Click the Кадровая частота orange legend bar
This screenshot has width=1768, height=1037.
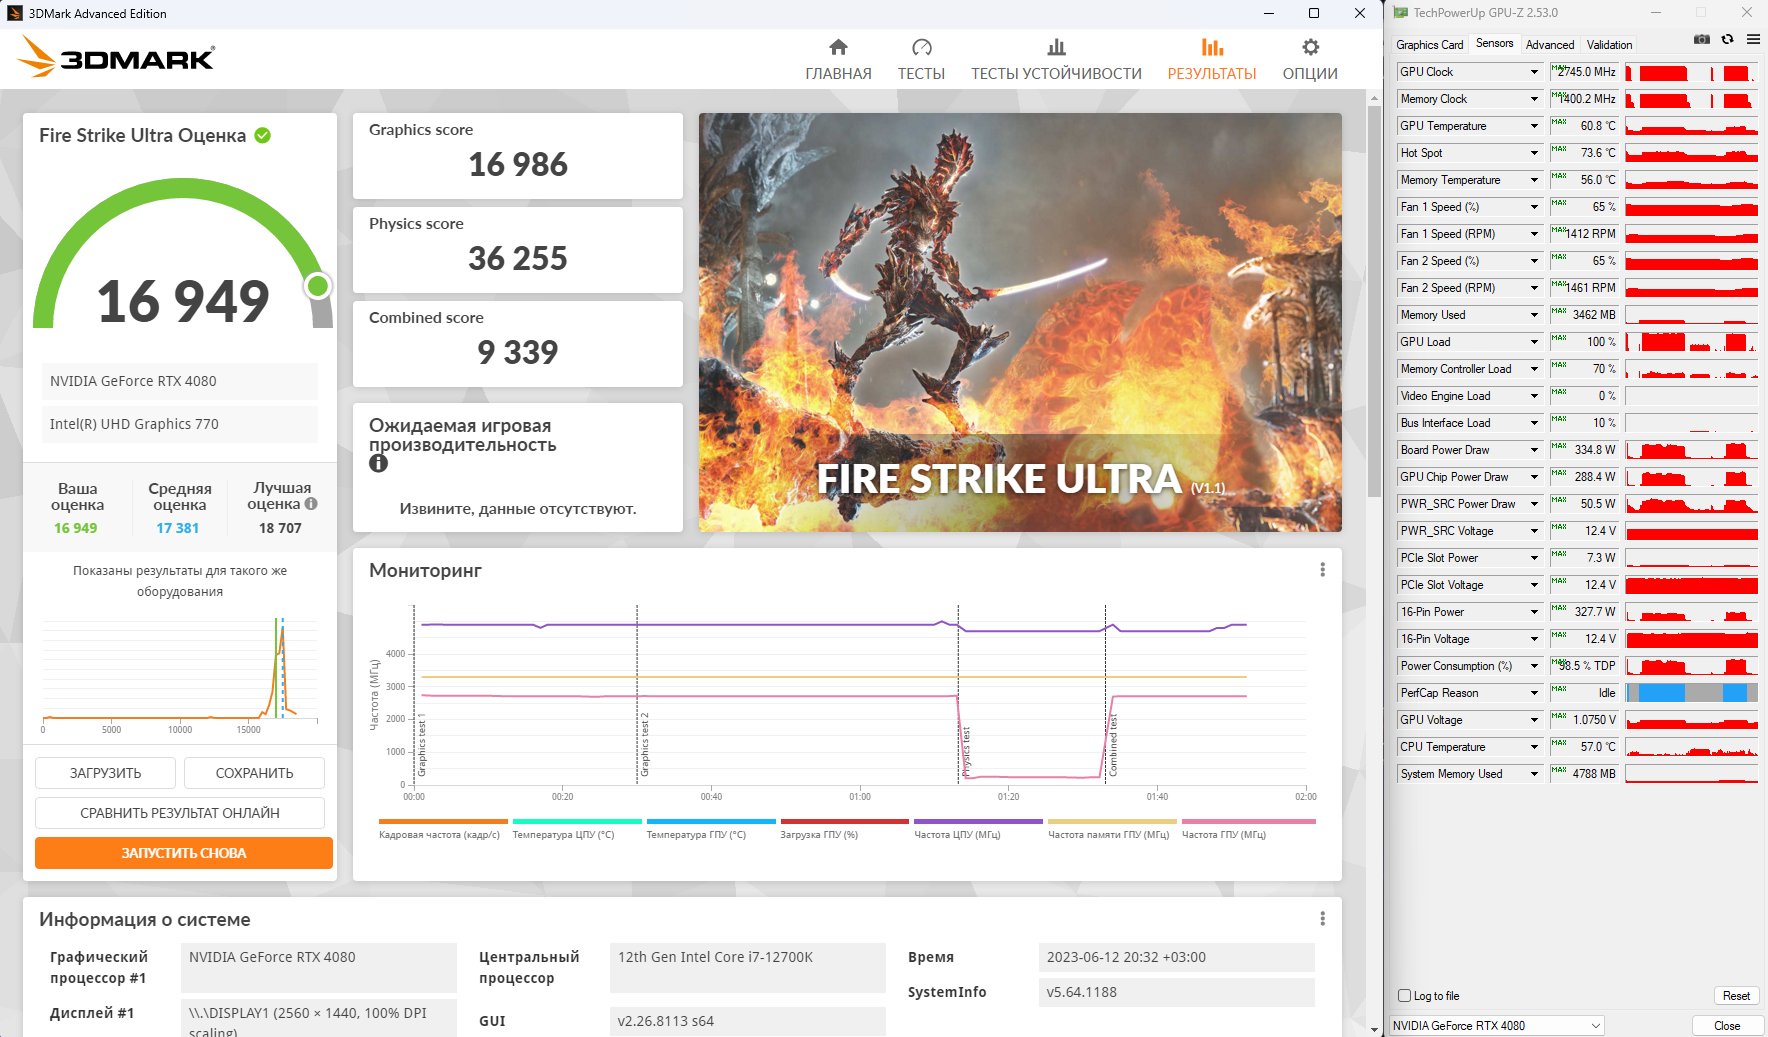tap(443, 822)
